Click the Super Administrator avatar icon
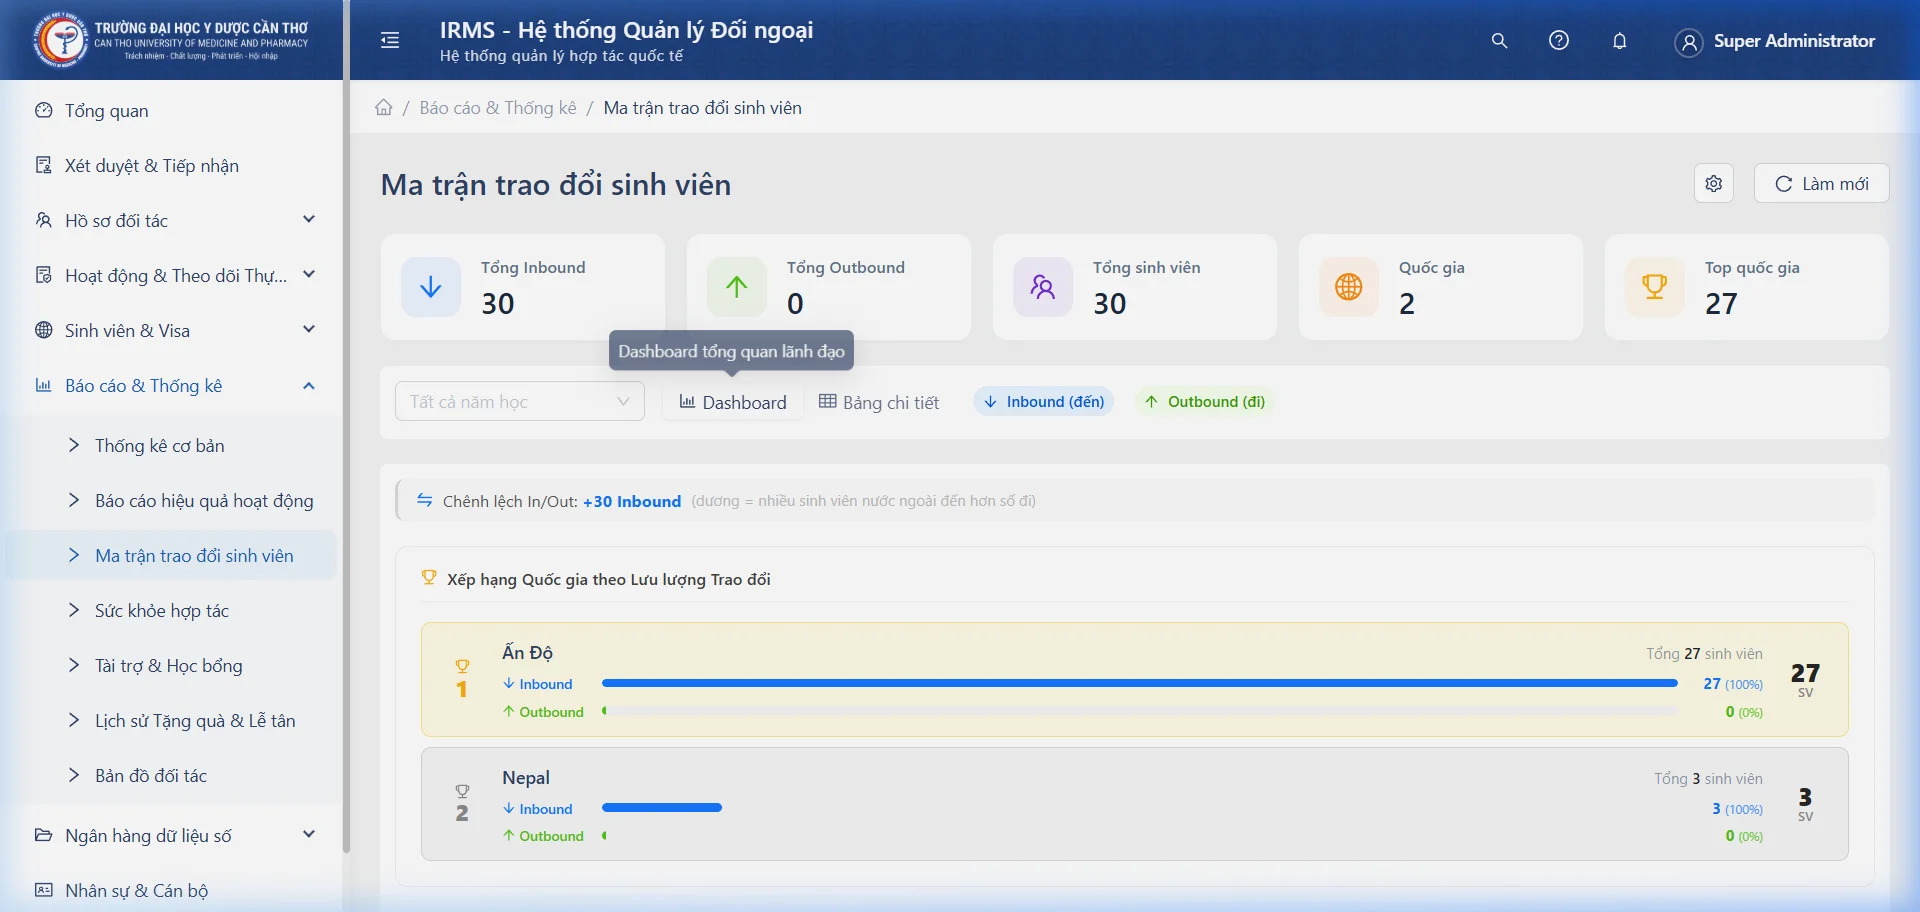Image resolution: width=1920 pixels, height=912 pixels. (1688, 42)
